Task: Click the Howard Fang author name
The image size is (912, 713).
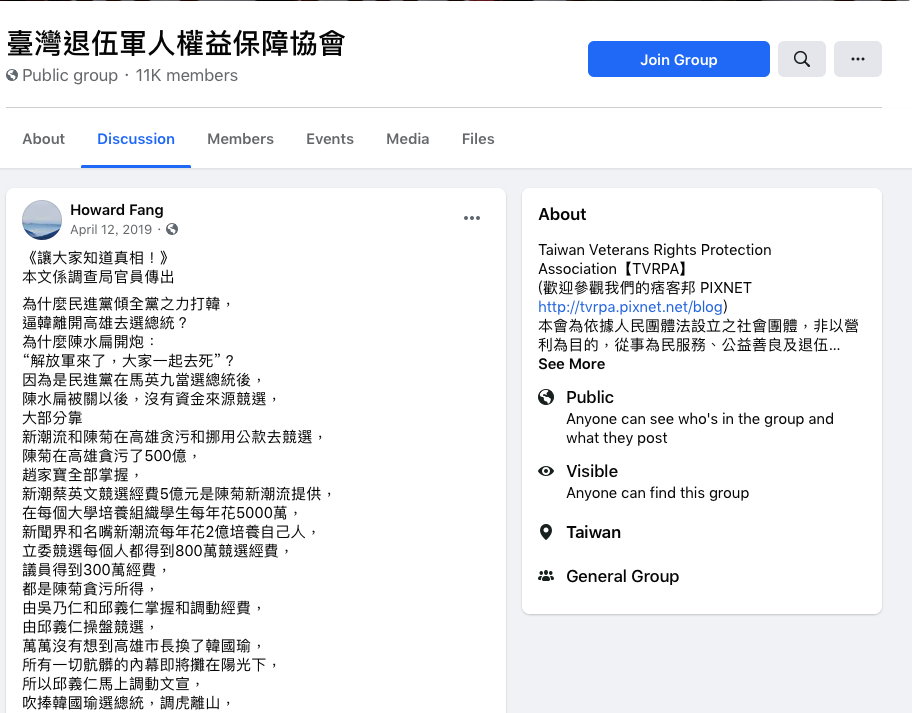Action: (117, 210)
